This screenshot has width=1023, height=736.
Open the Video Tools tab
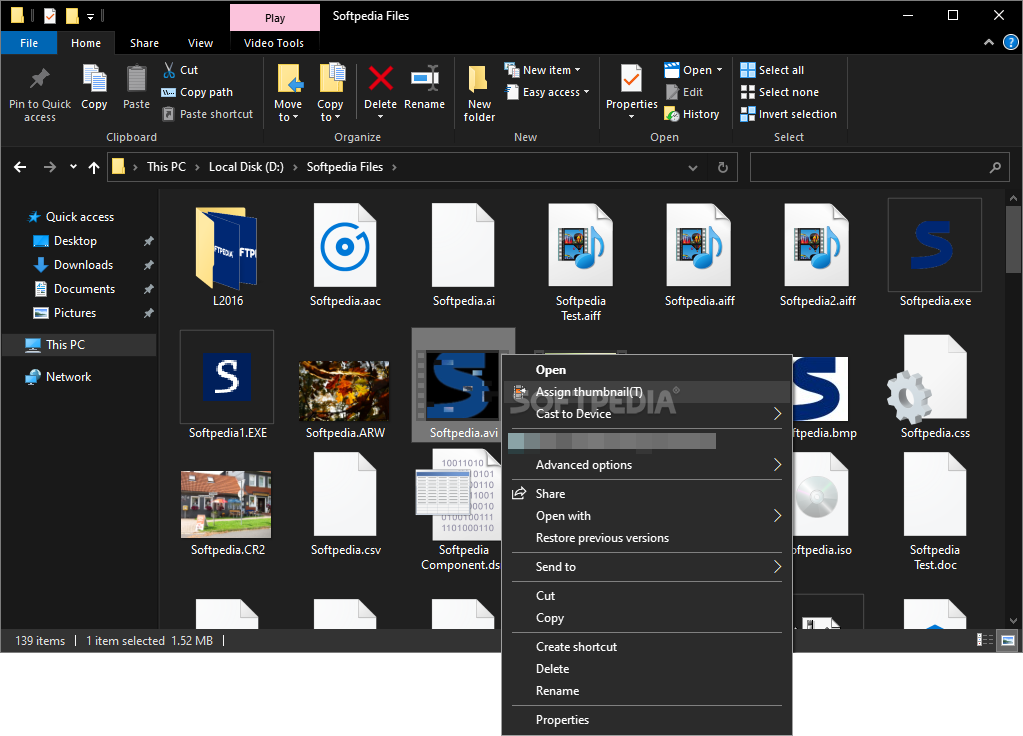(274, 43)
